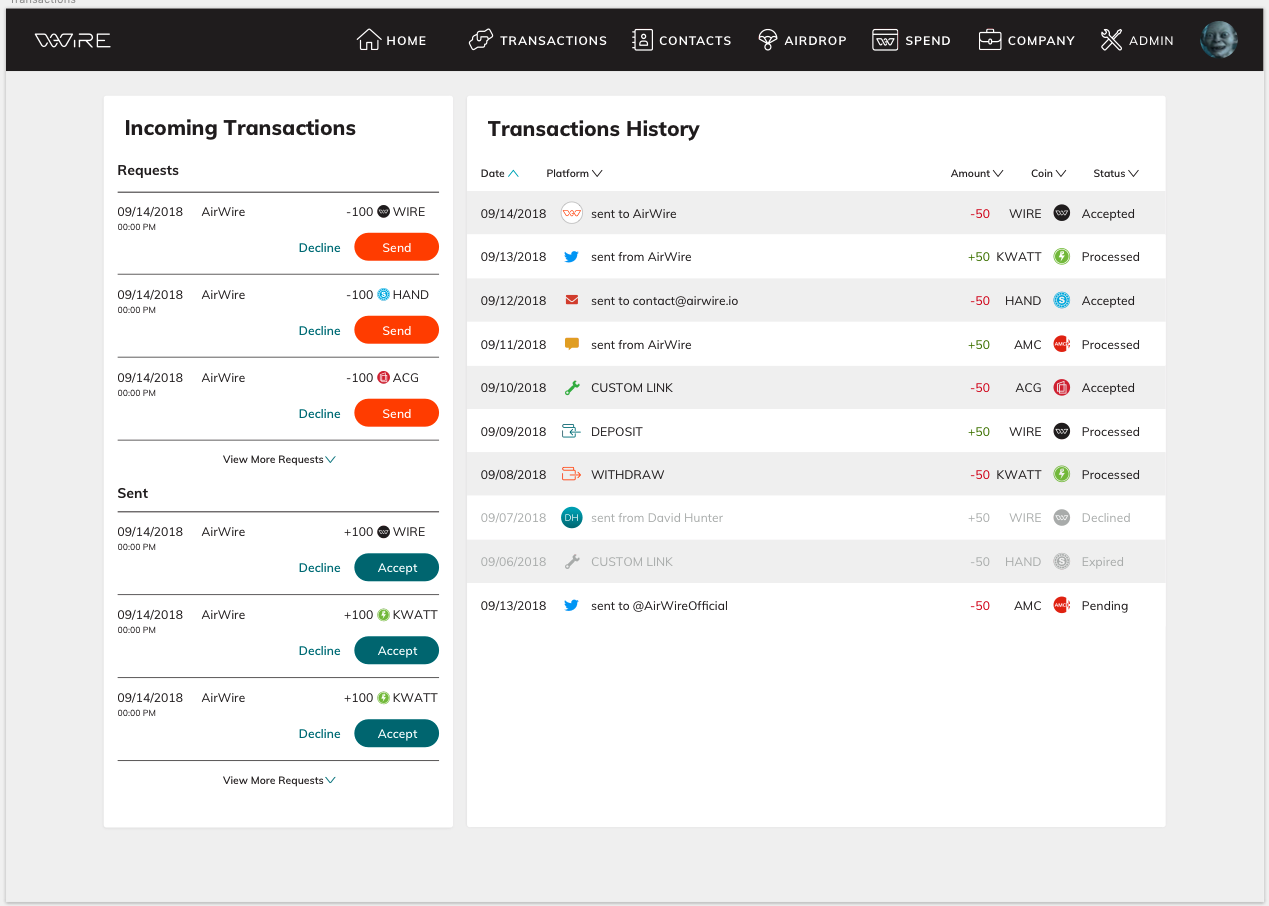The image size is (1269, 906).
Task: Click WIRE coin icon in 09/14/2018 history row
Action: click(1062, 213)
